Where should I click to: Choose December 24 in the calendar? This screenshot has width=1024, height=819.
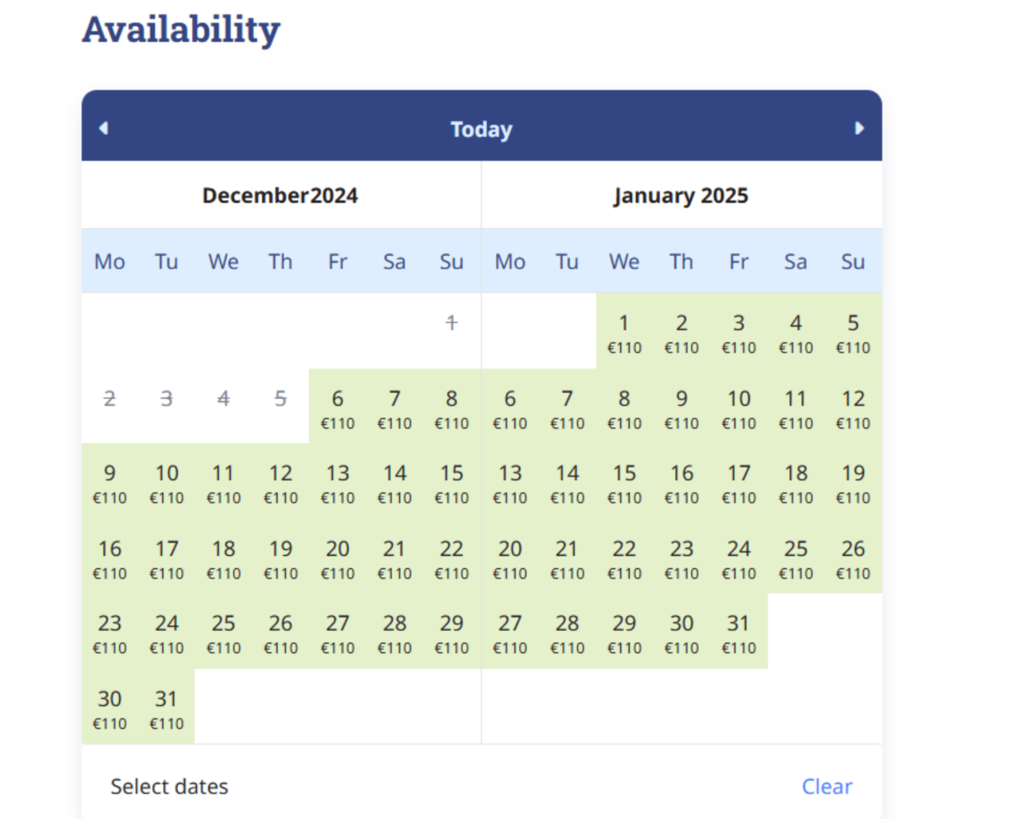(167, 632)
